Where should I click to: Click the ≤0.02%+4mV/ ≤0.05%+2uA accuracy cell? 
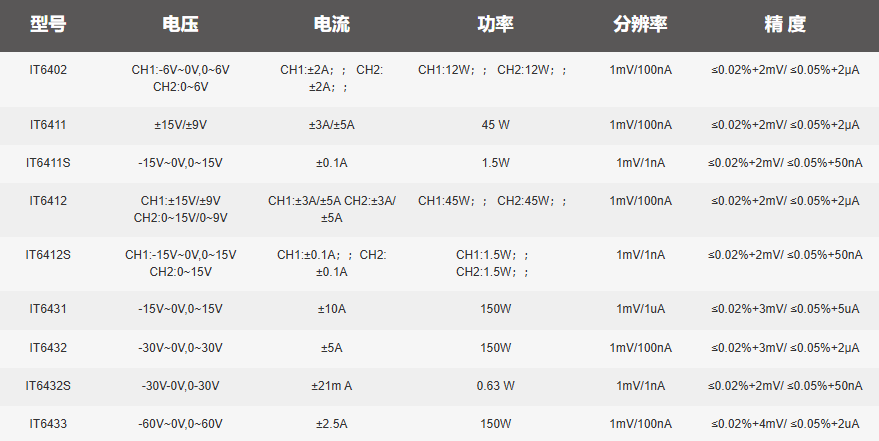coord(785,424)
